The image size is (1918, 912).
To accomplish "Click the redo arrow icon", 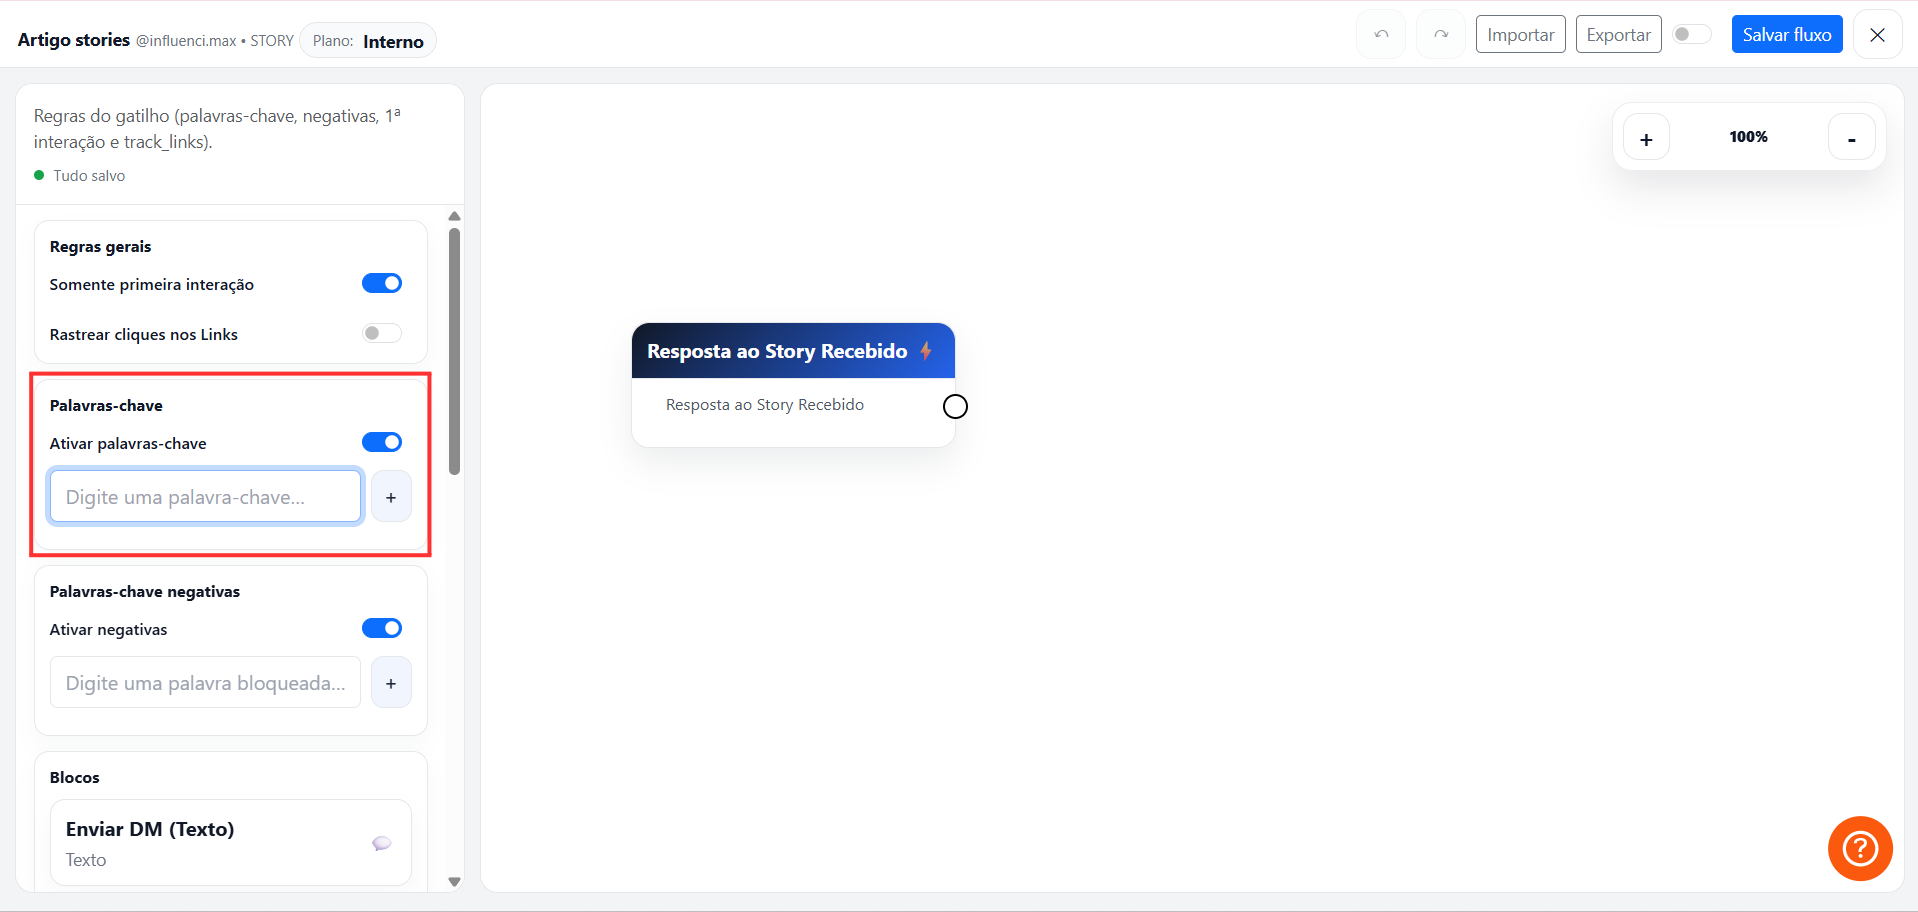I will 1441,35.
